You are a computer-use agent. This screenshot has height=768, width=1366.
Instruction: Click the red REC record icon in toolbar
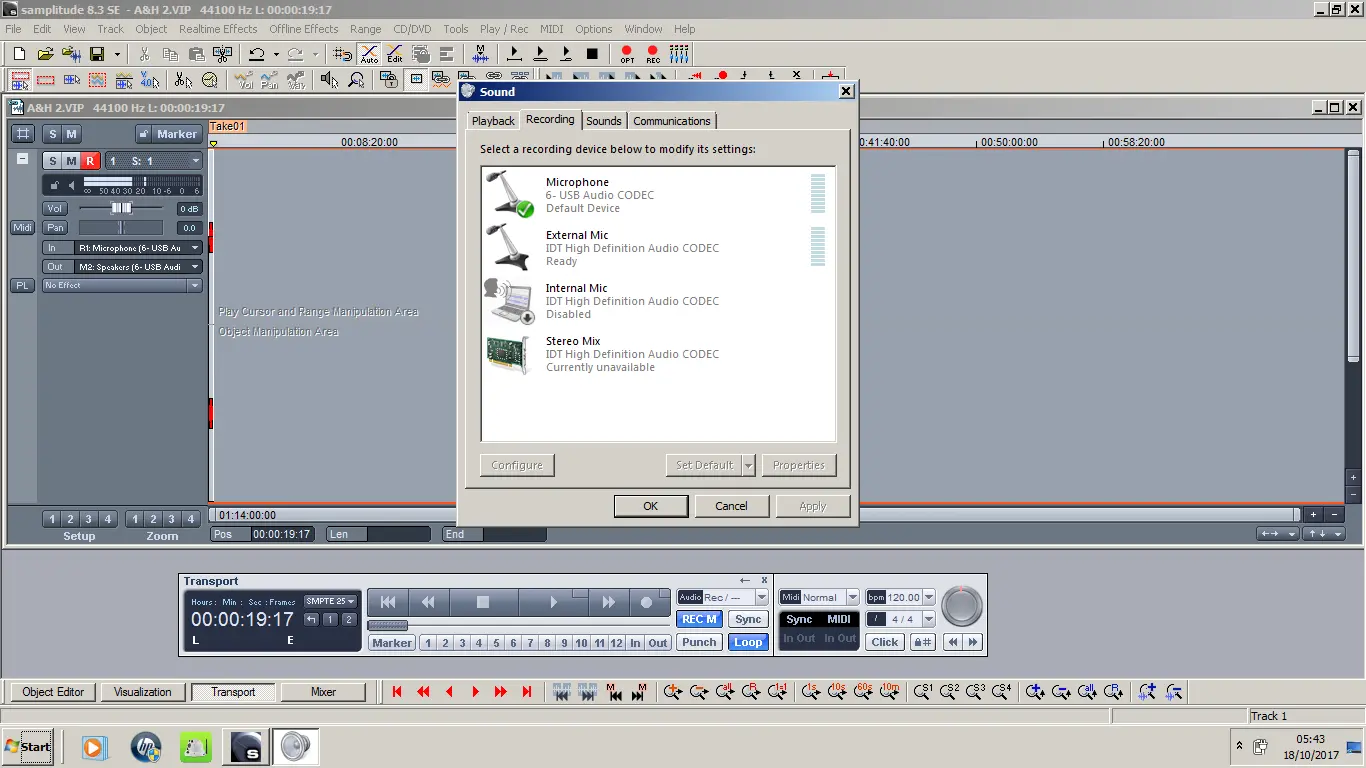coord(653,54)
